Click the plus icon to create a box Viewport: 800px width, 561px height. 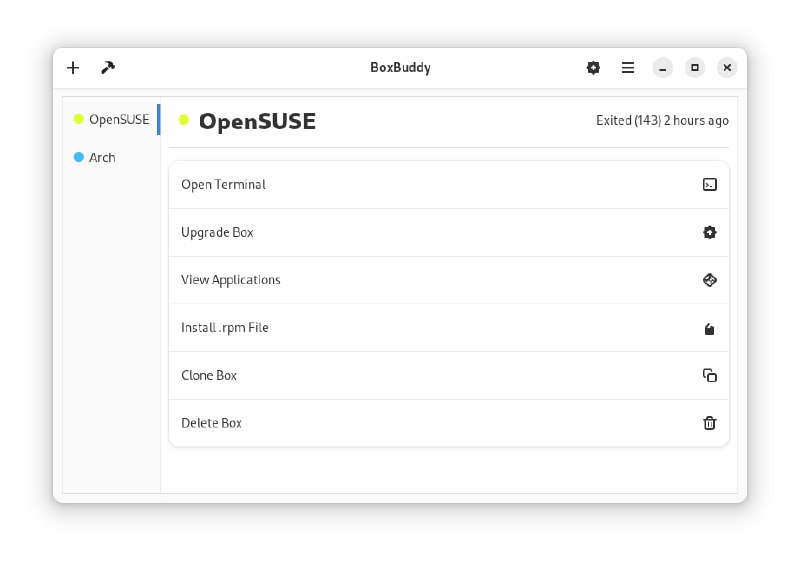click(73, 68)
